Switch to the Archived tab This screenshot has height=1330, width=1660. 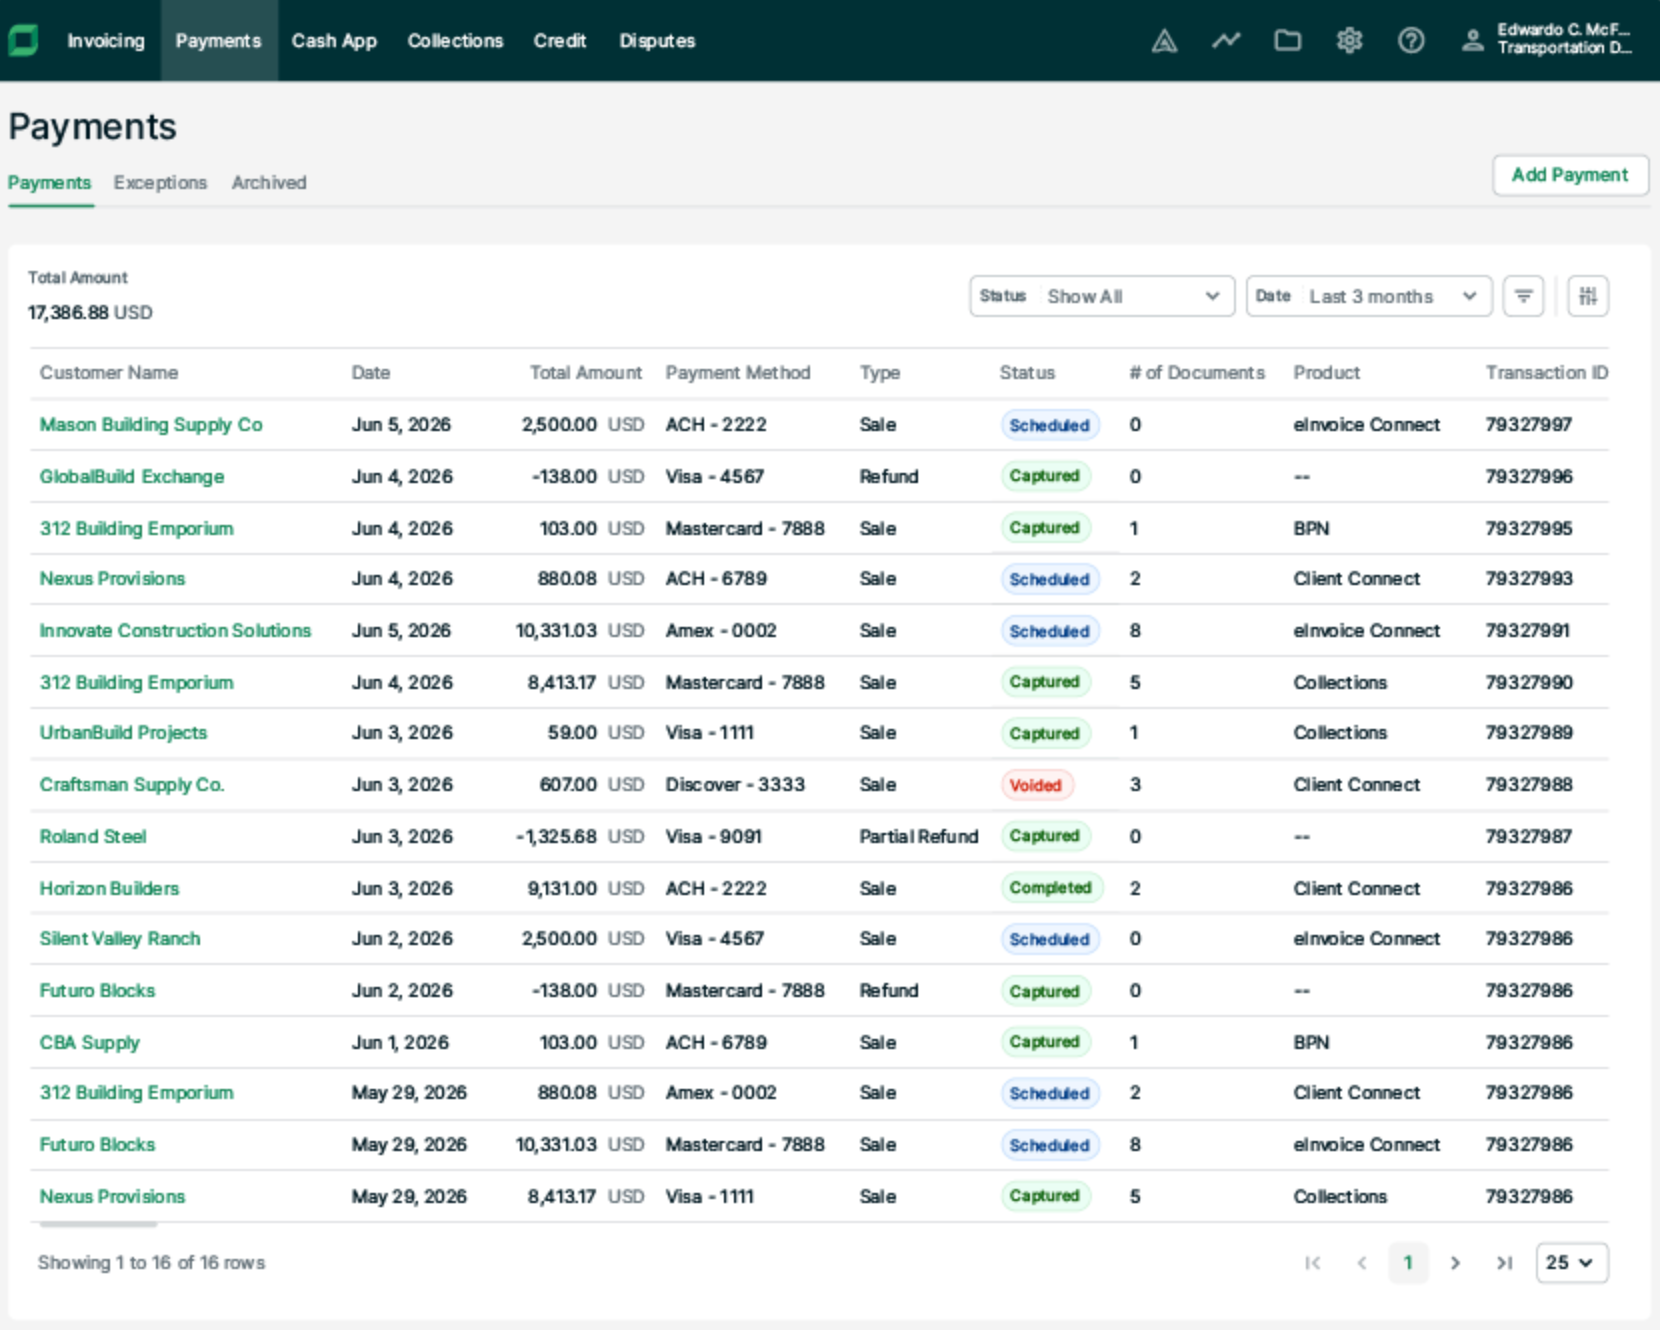click(269, 183)
